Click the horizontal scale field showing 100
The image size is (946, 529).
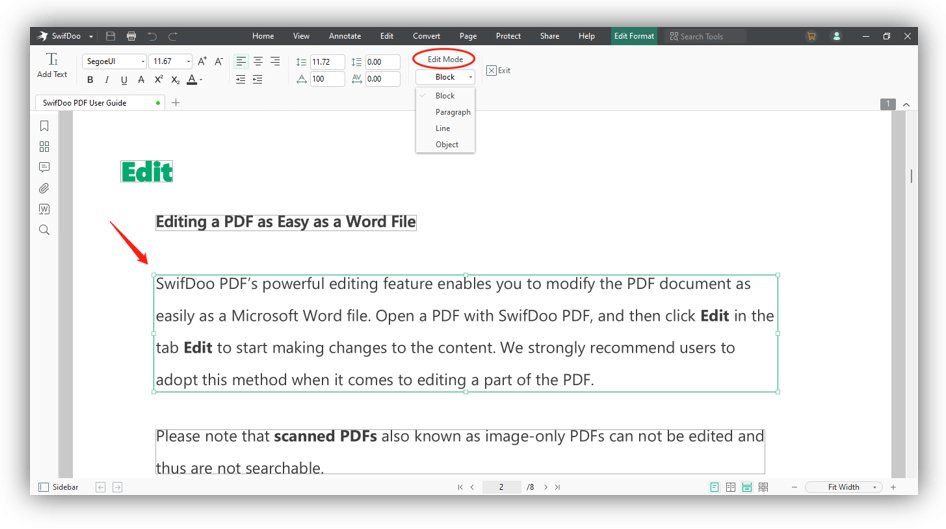click(x=327, y=79)
